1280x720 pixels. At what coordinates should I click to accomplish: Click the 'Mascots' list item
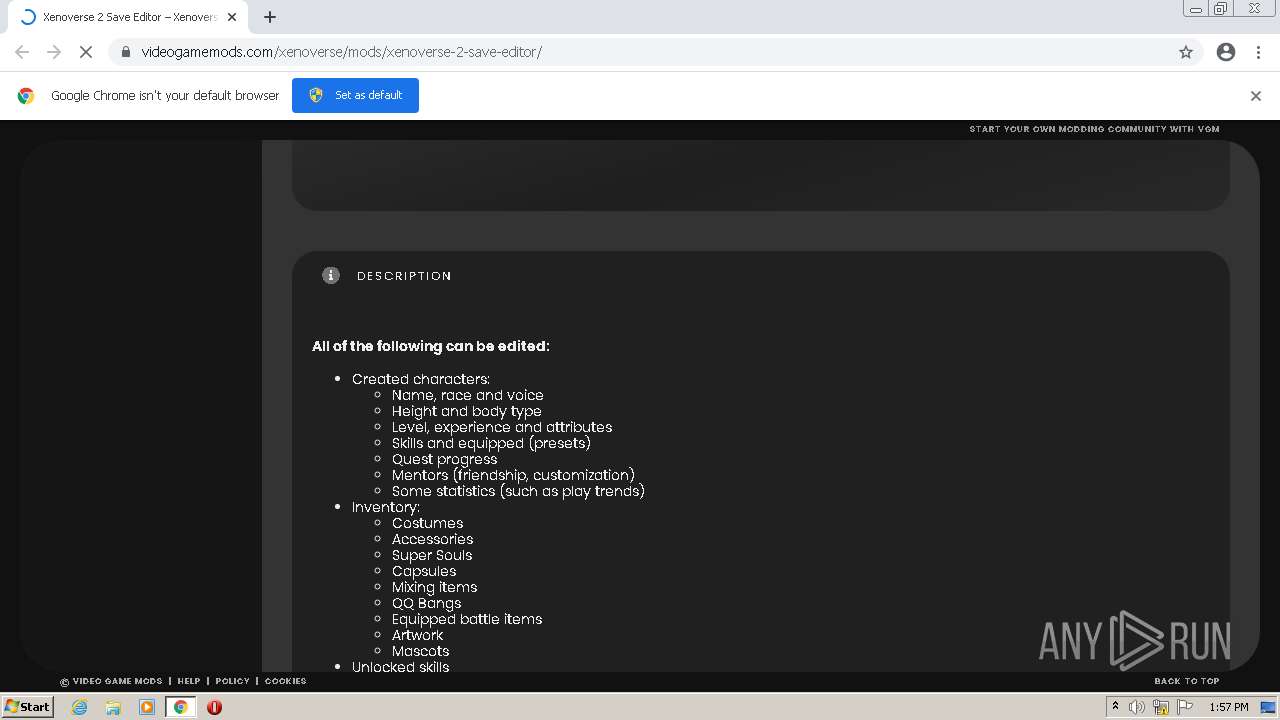[420, 651]
